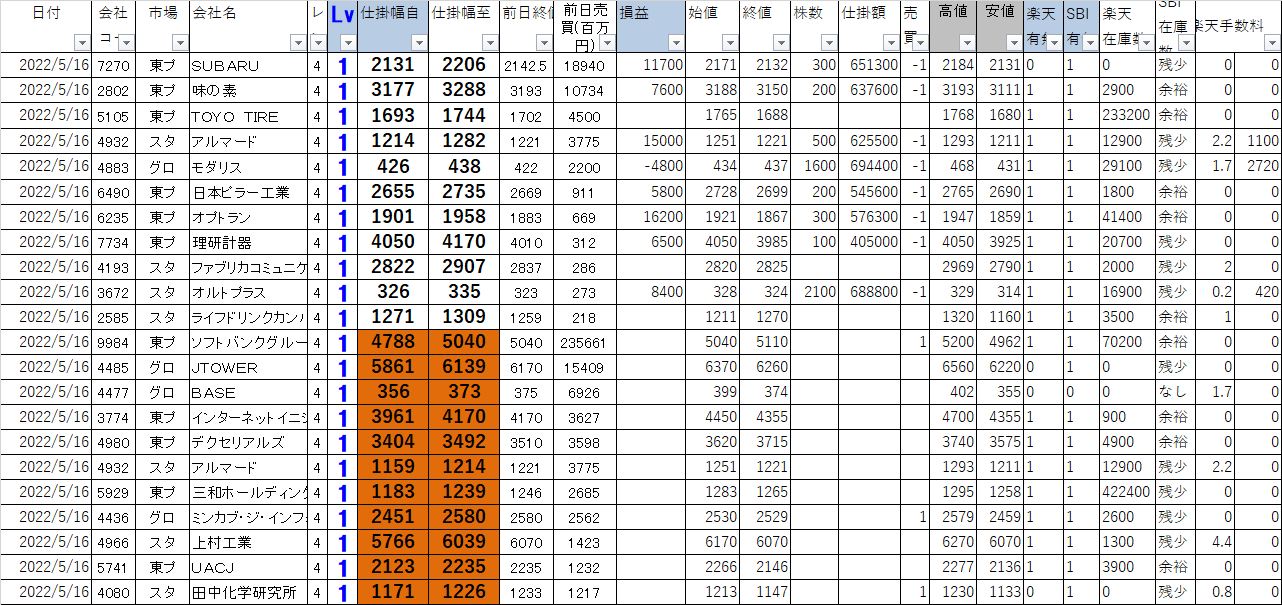Open the 株数 column filter dropdown
This screenshot has width=1282, height=605.
click(x=829, y=43)
